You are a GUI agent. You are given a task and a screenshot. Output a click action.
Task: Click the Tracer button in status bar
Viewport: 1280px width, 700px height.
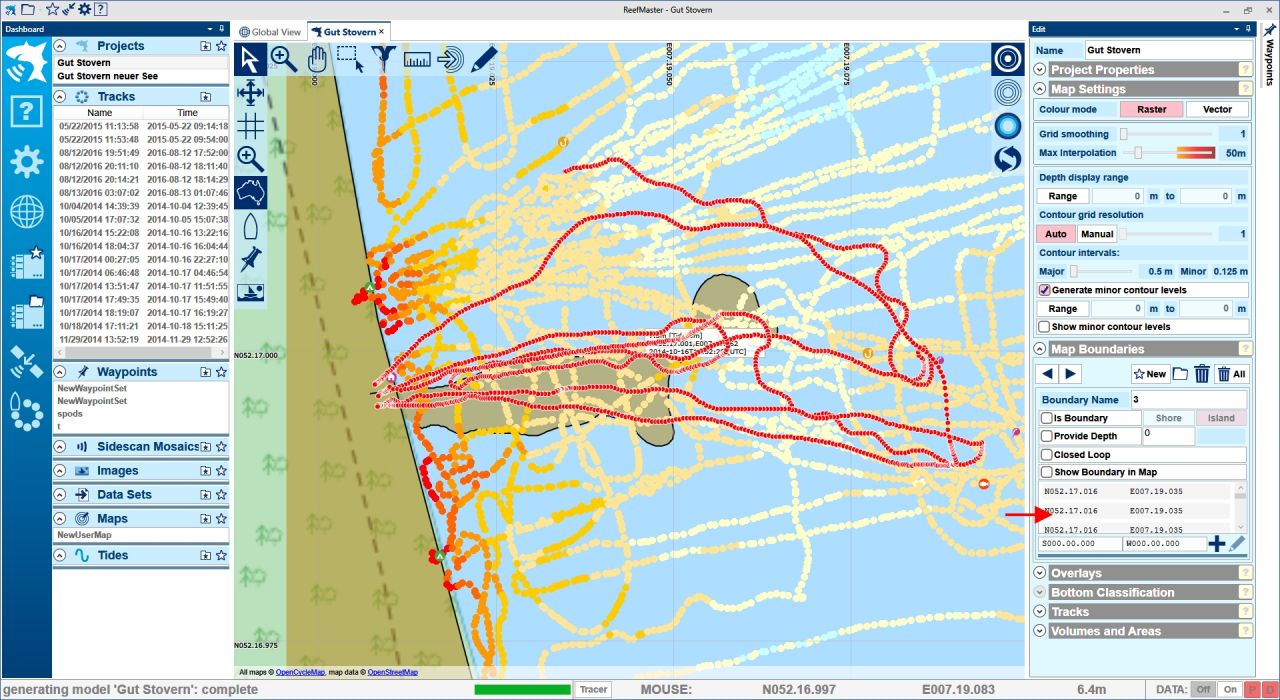coord(593,689)
